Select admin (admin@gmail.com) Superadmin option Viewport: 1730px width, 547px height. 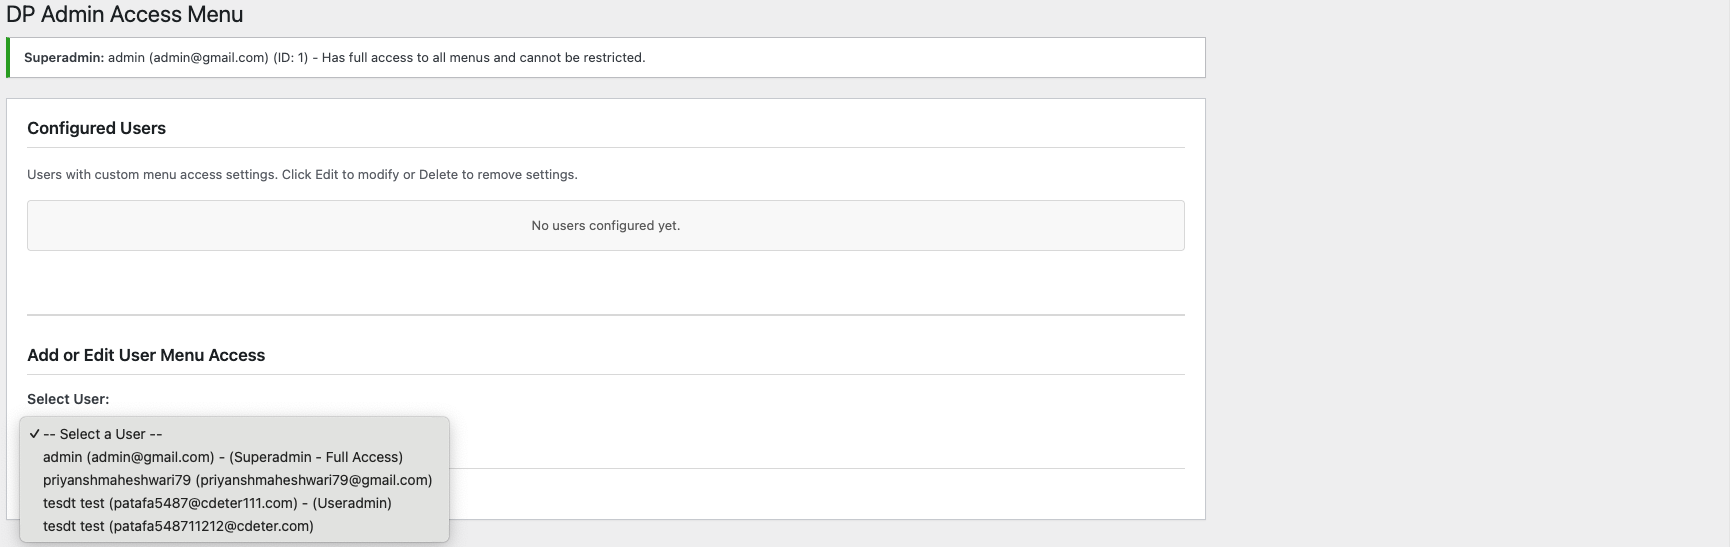222,457
